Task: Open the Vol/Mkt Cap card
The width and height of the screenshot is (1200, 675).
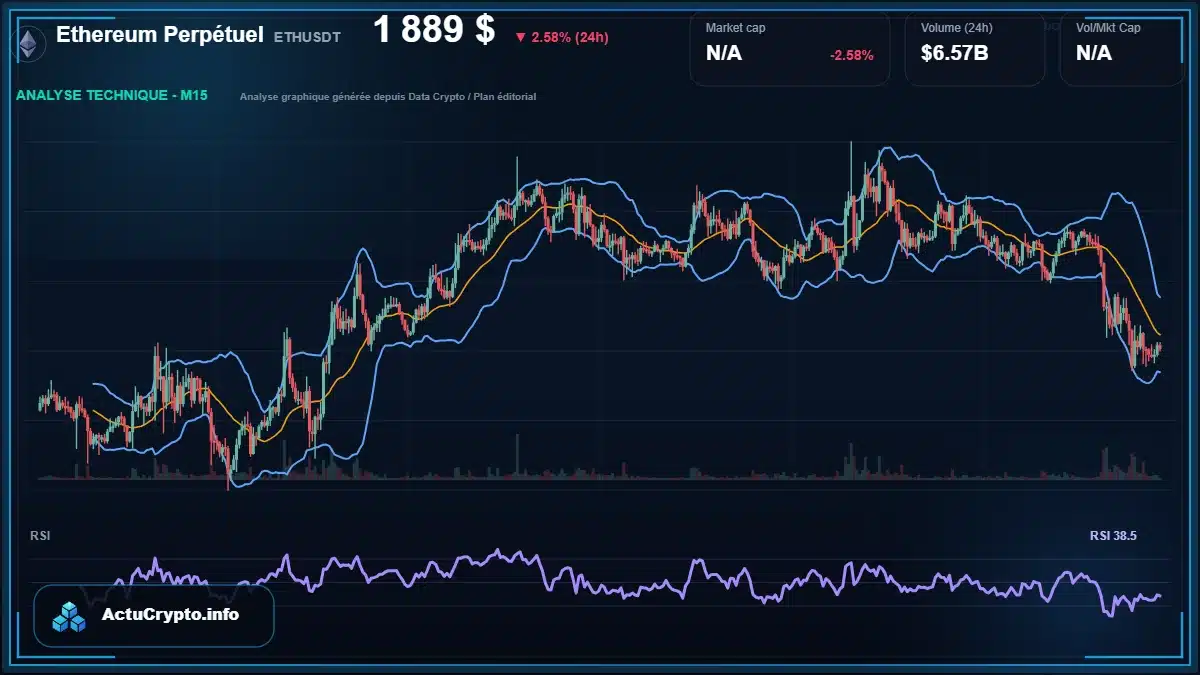Action: coord(1122,48)
